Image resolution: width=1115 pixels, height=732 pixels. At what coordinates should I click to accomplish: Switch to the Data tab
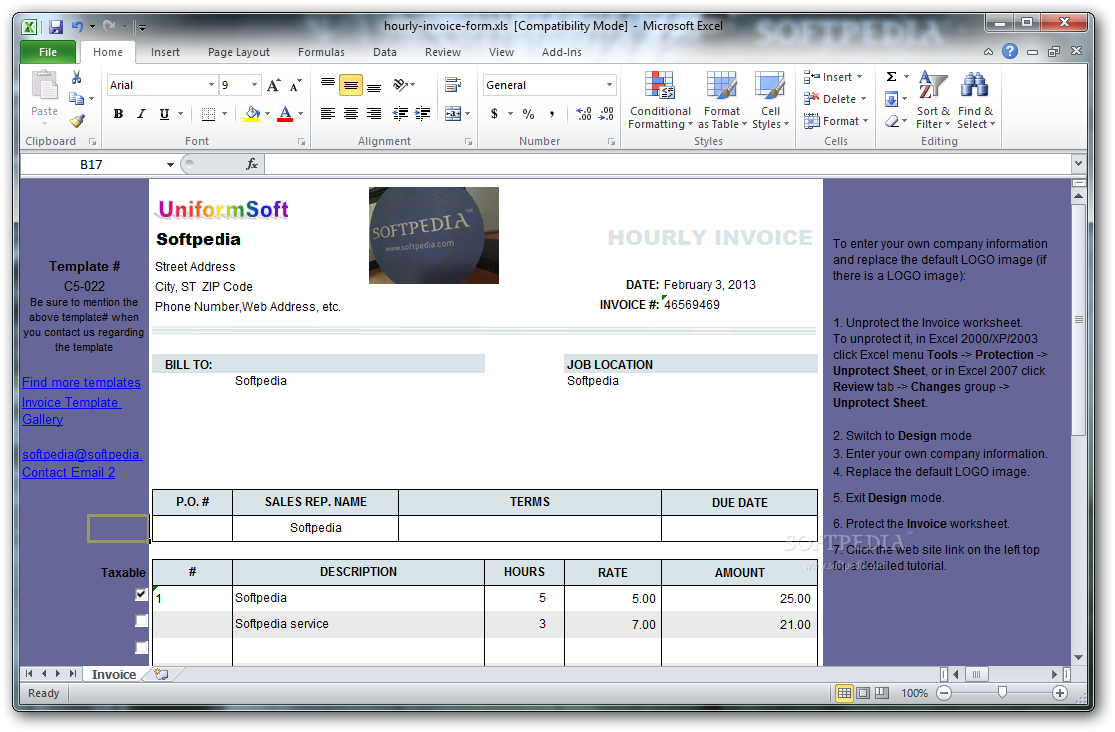tap(385, 52)
